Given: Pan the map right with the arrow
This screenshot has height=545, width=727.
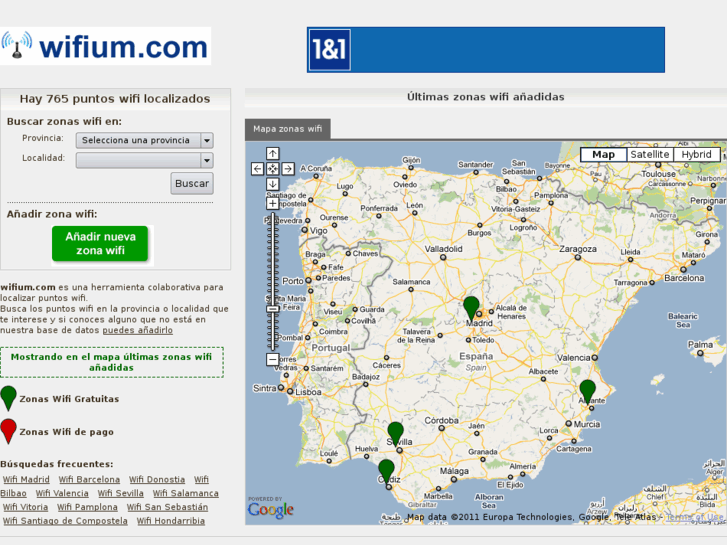Looking at the screenshot, I should [x=288, y=169].
